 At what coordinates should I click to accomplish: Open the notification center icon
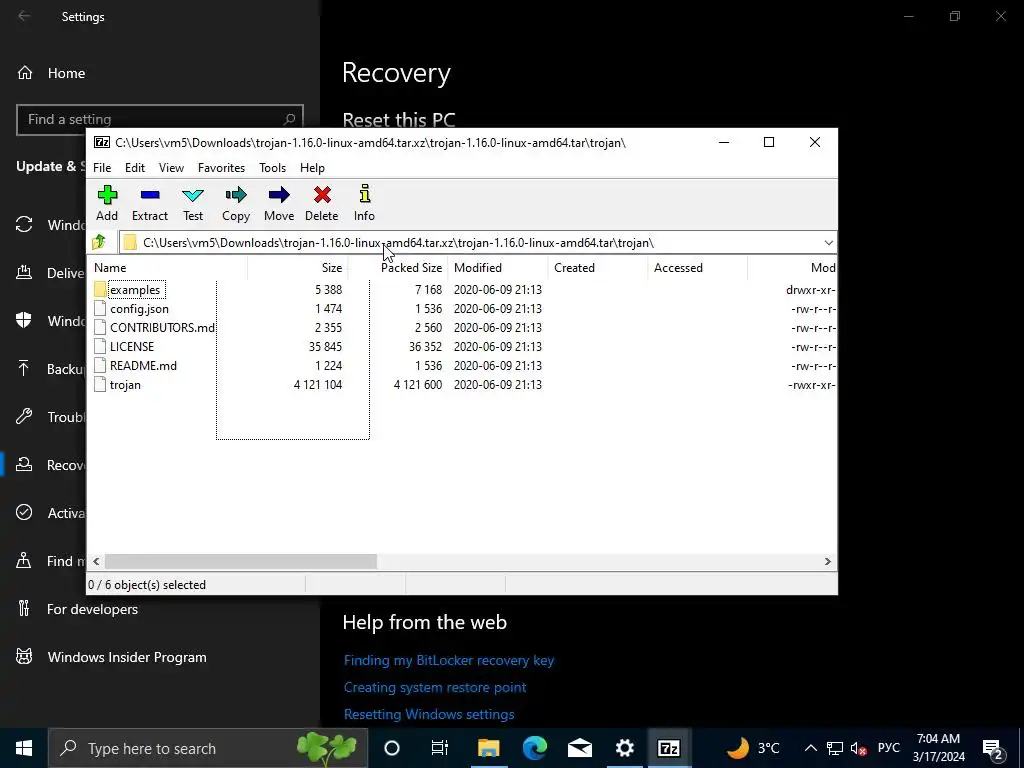point(993,749)
